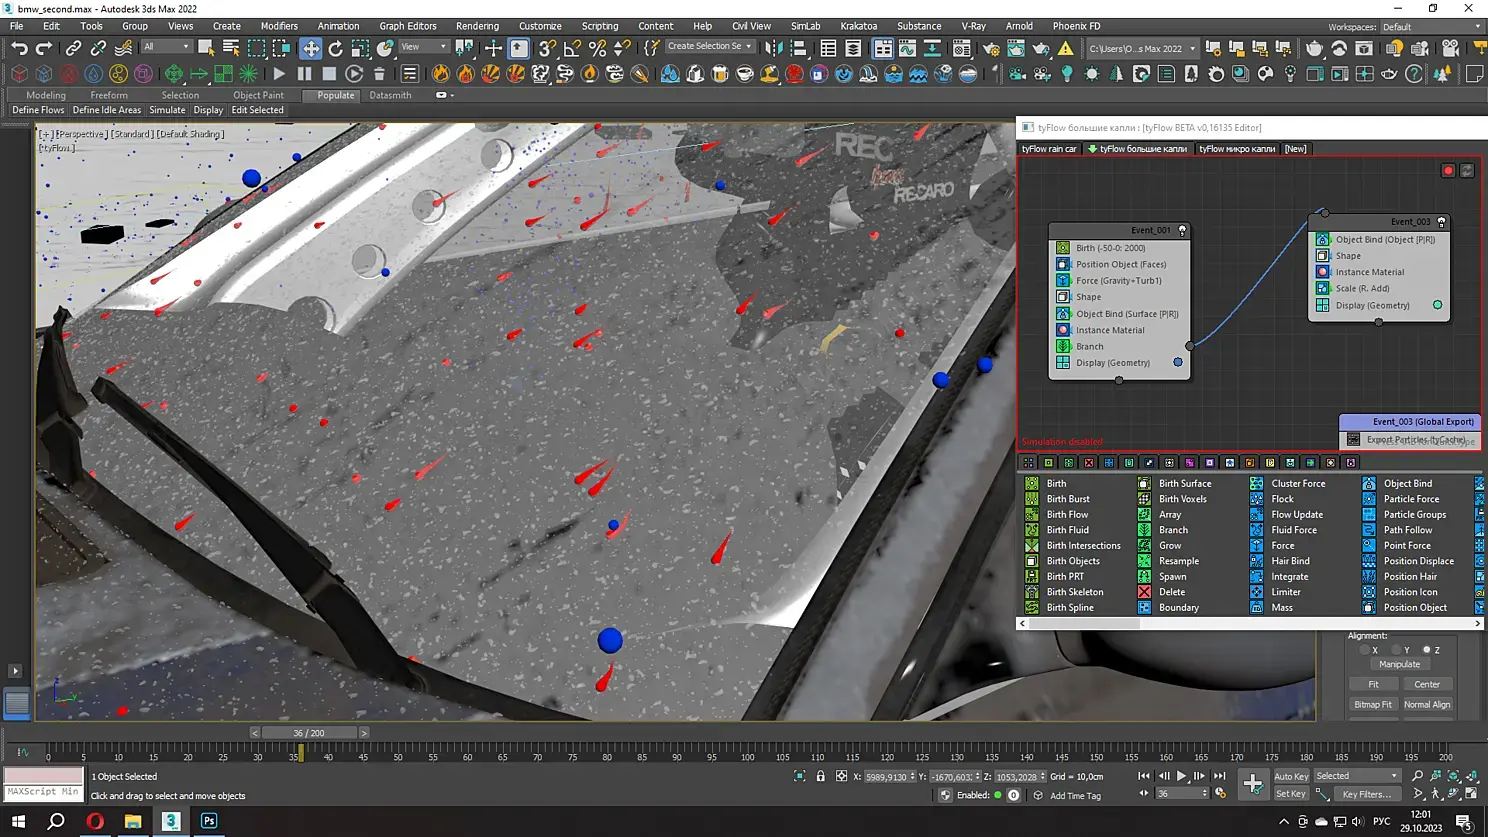The height and width of the screenshot is (837, 1488).
Task: Click the Undo arrow icon
Action: pyautogui.click(x=19, y=48)
